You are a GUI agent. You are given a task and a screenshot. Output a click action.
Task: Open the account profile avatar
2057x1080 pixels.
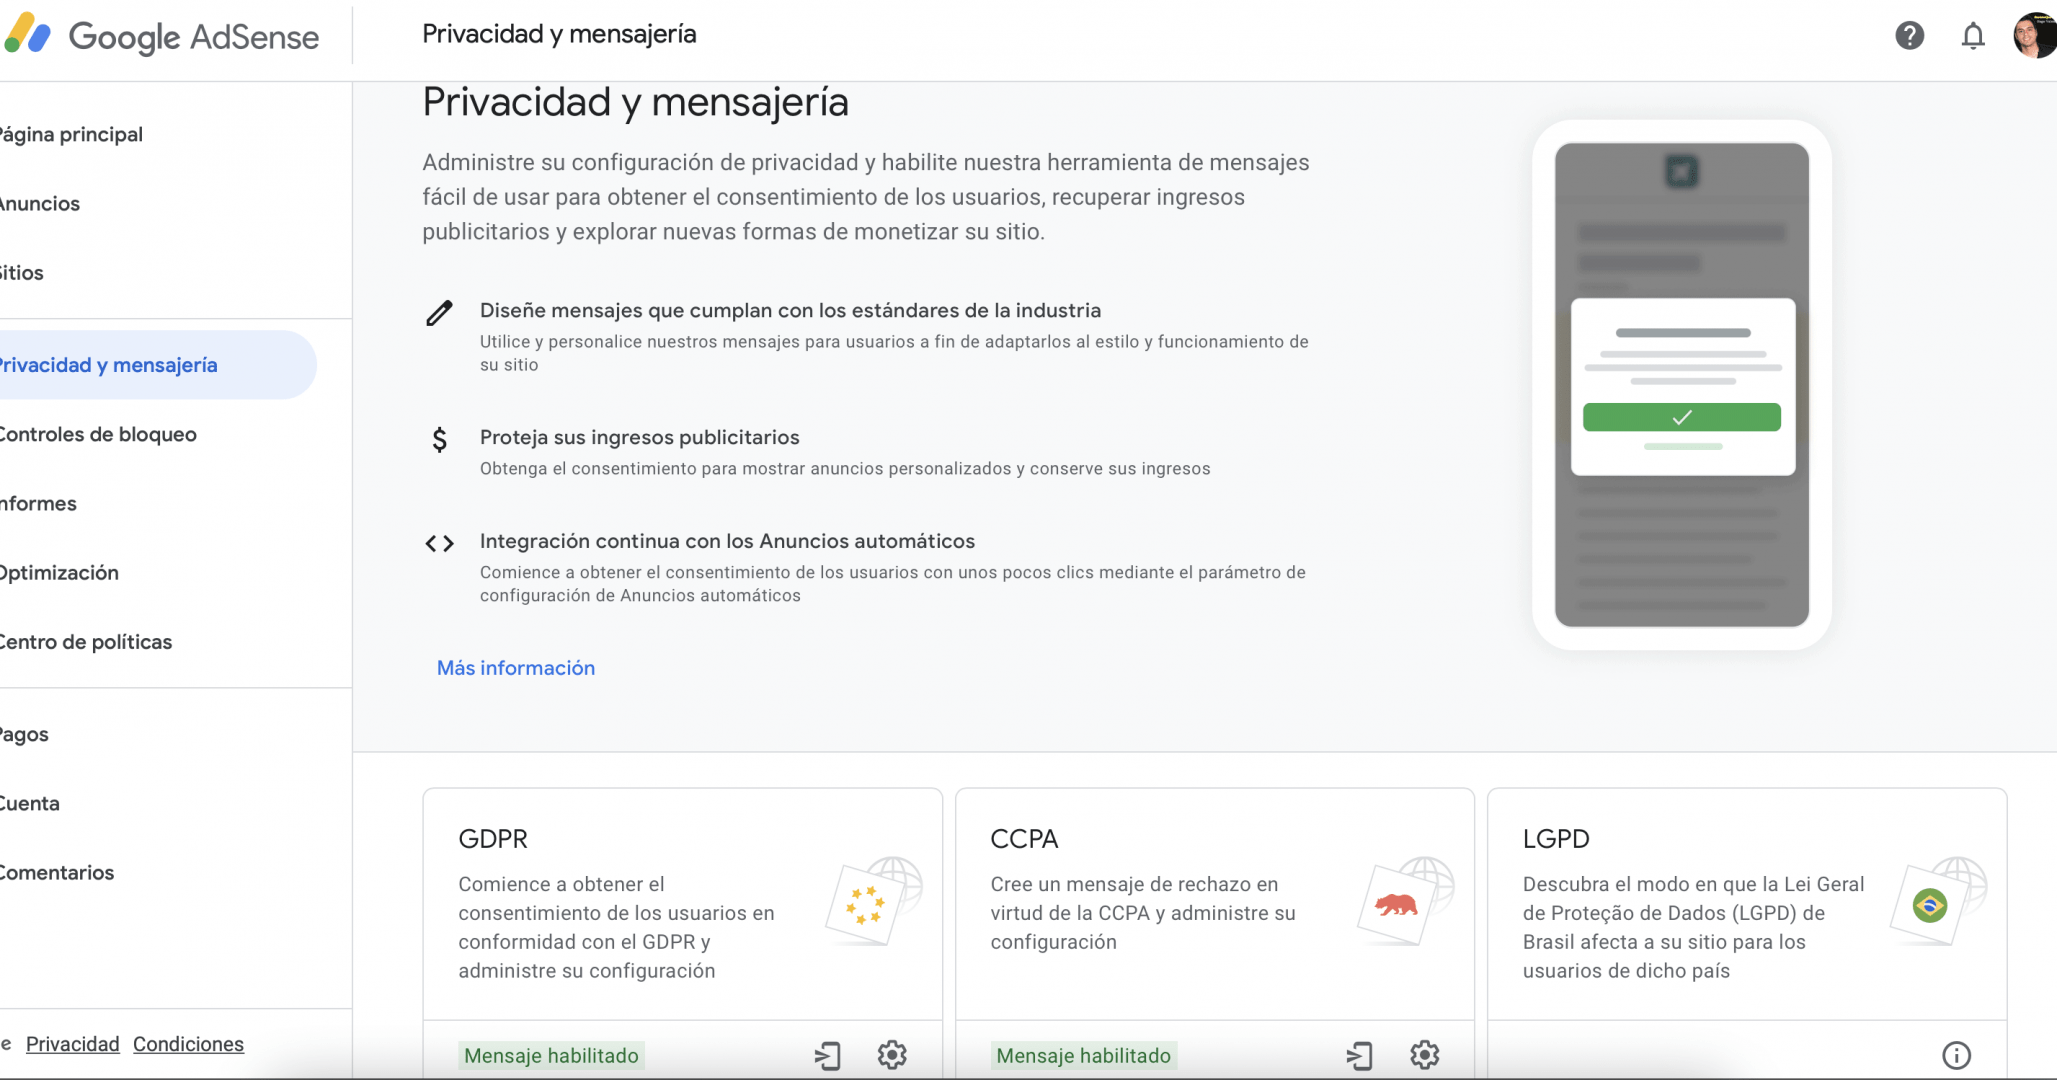point(2034,36)
